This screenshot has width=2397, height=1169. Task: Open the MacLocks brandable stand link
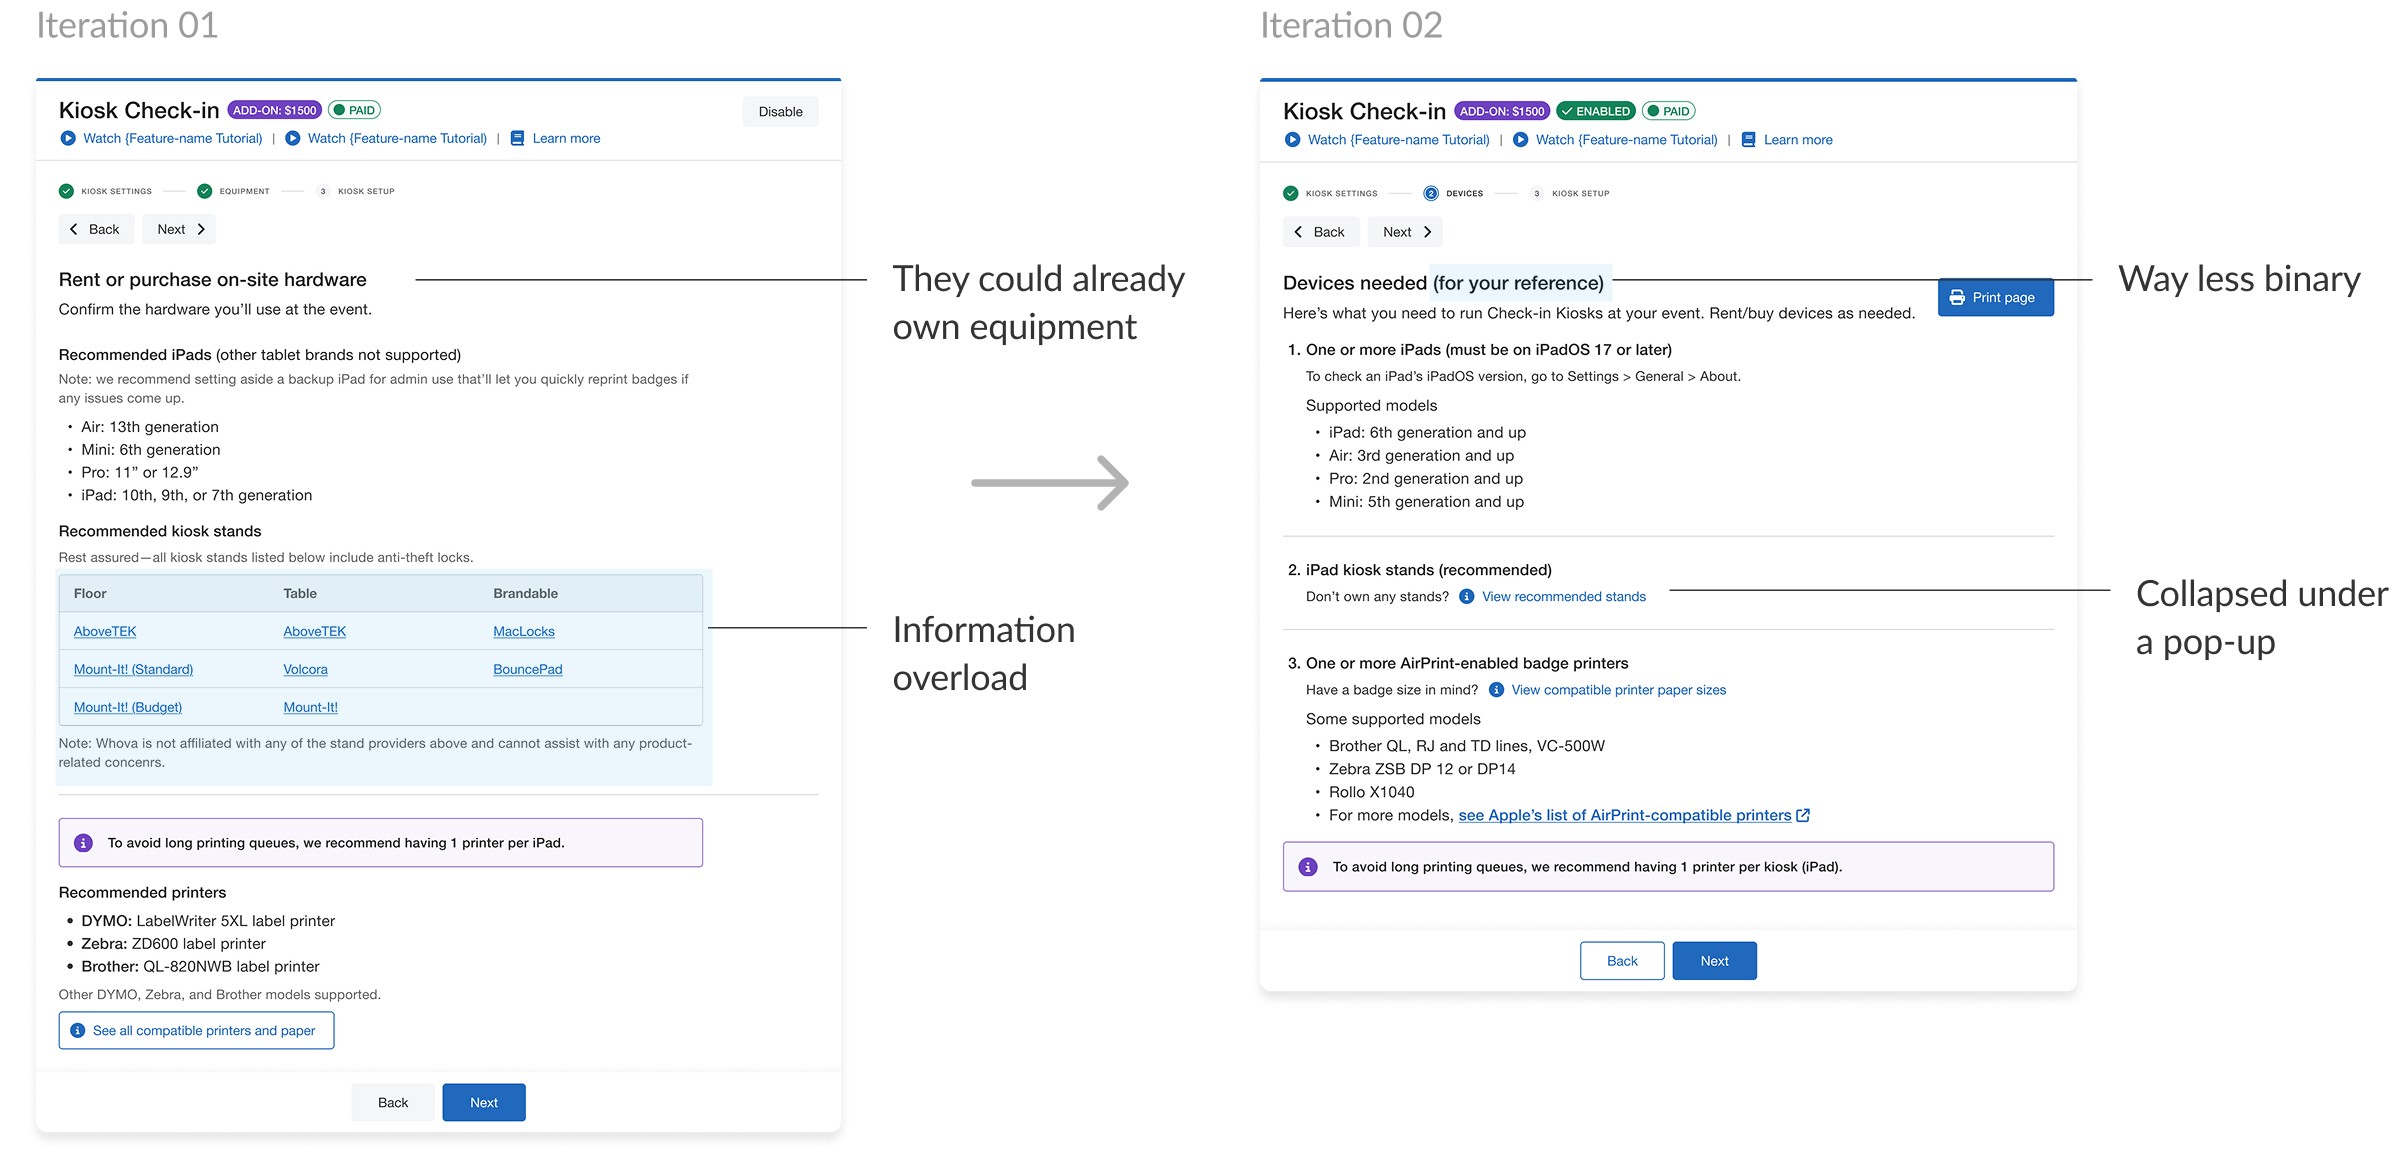pos(523,632)
